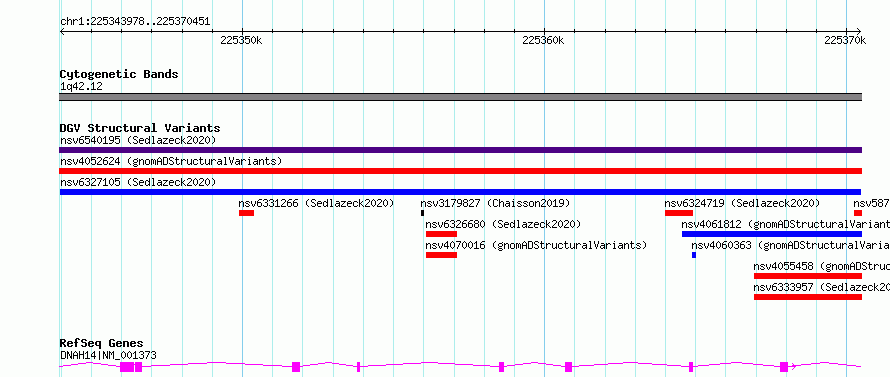Open the nsv6326680 (Sedlazeck2020) label
The height and width of the screenshot is (377, 890).
503,224
